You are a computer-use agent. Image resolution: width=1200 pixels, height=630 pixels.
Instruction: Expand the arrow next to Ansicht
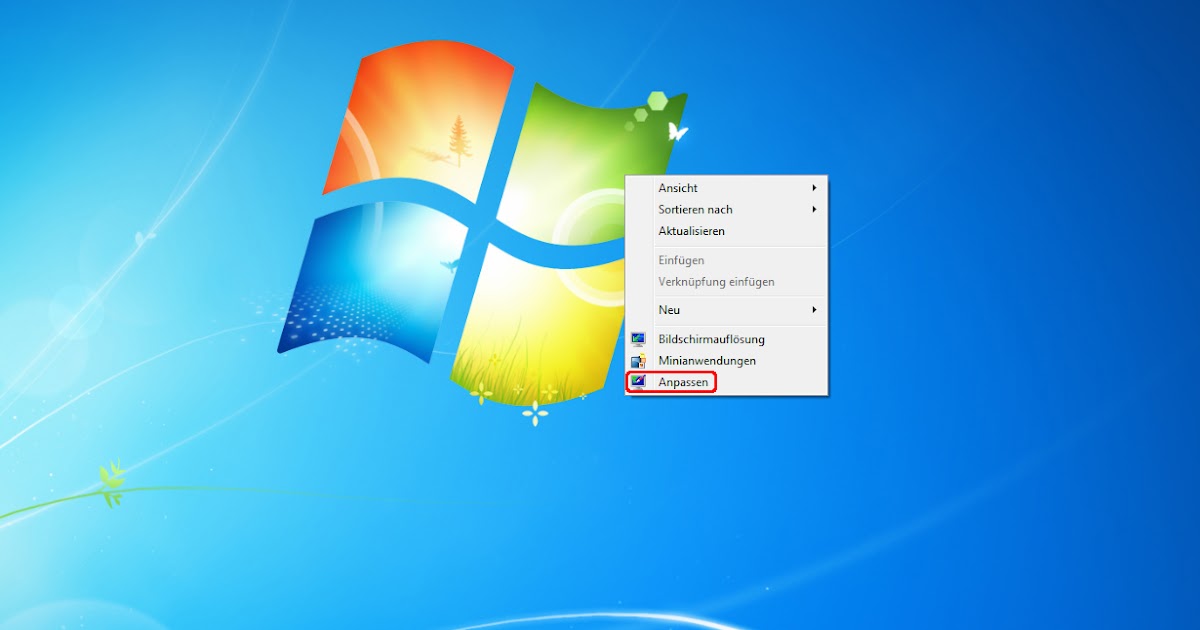(x=814, y=188)
